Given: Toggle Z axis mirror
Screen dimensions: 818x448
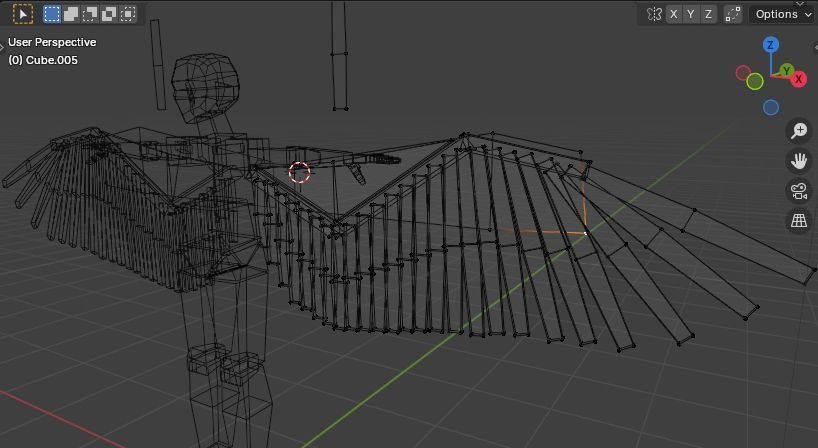Looking at the screenshot, I should [708, 14].
